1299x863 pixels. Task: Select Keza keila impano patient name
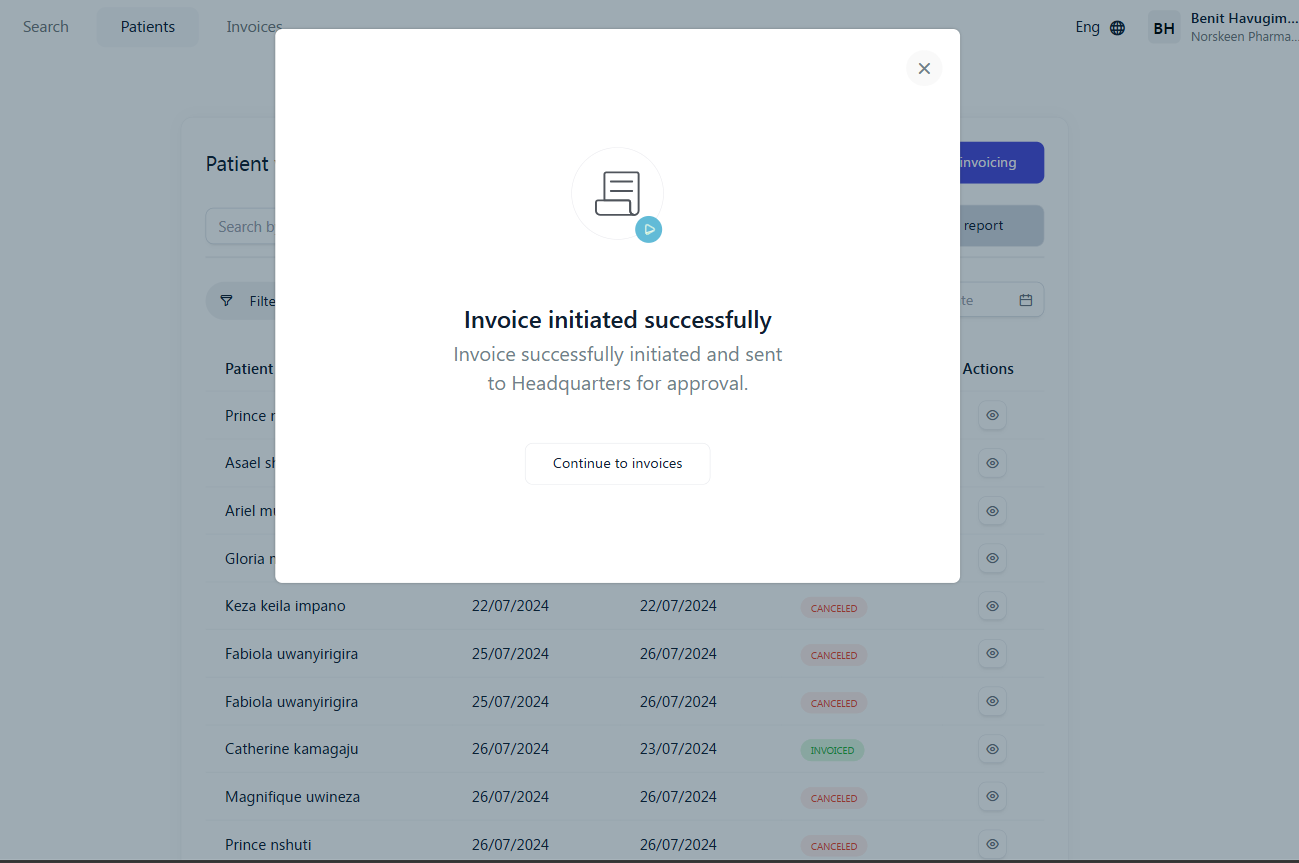285,606
